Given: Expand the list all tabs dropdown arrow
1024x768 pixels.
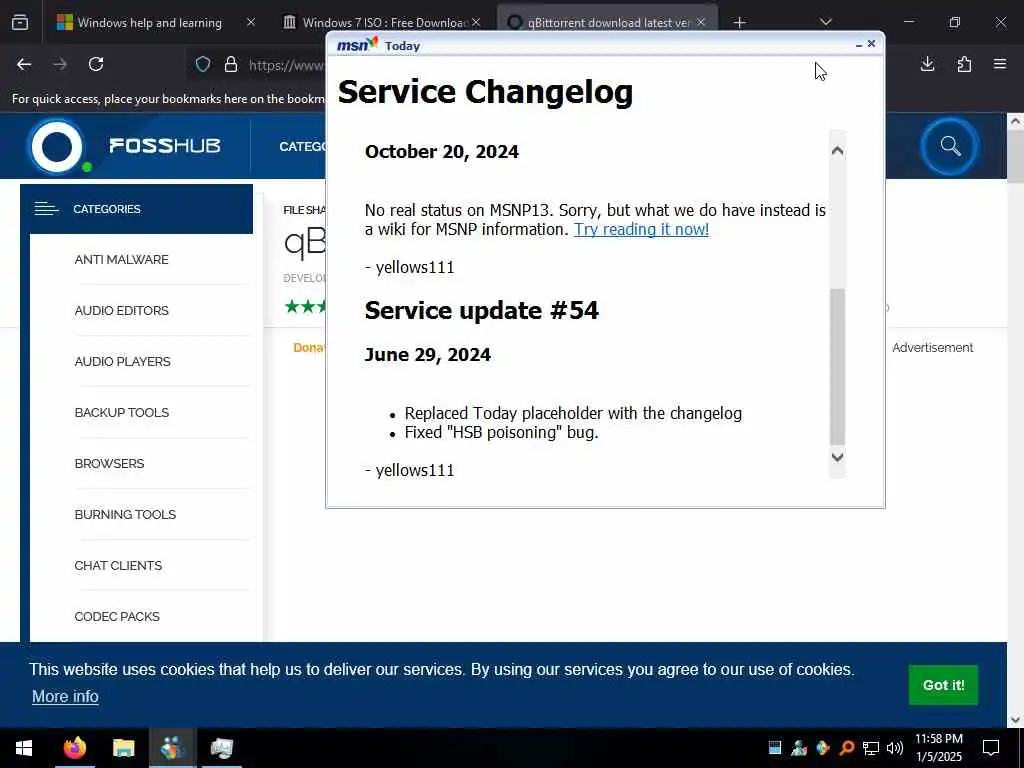Looking at the screenshot, I should point(825,22).
